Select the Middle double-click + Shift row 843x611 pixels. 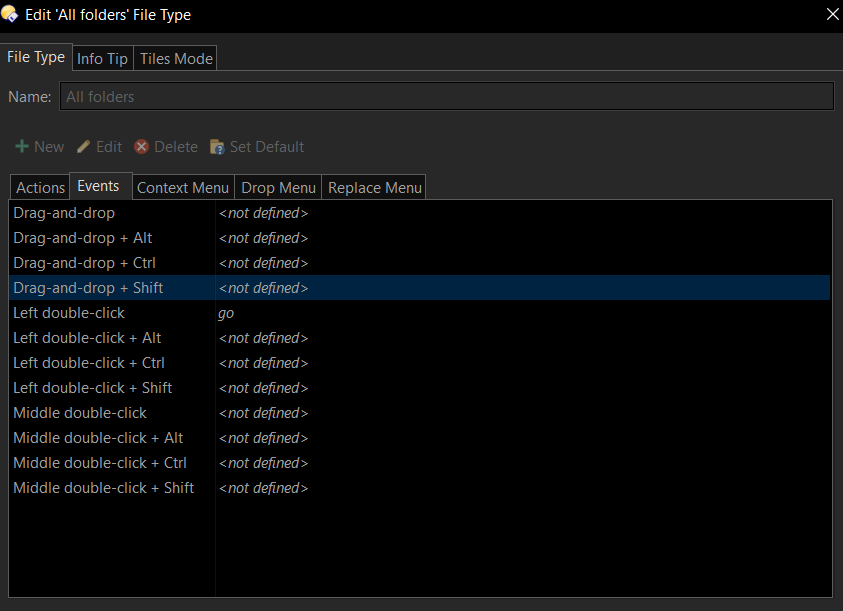tap(104, 488)
